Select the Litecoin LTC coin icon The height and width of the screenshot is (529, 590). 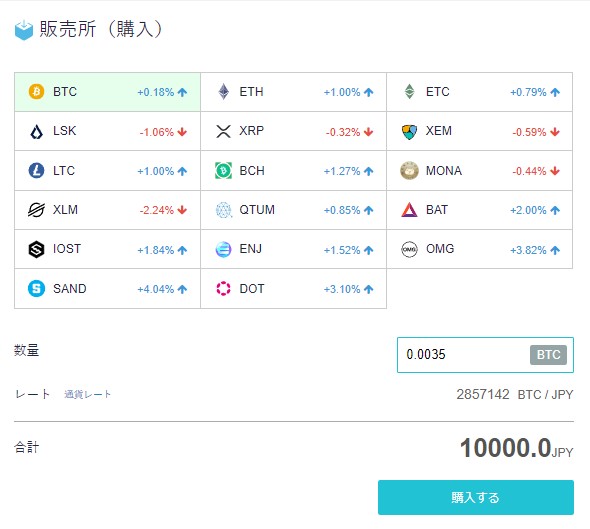point(36,170)
